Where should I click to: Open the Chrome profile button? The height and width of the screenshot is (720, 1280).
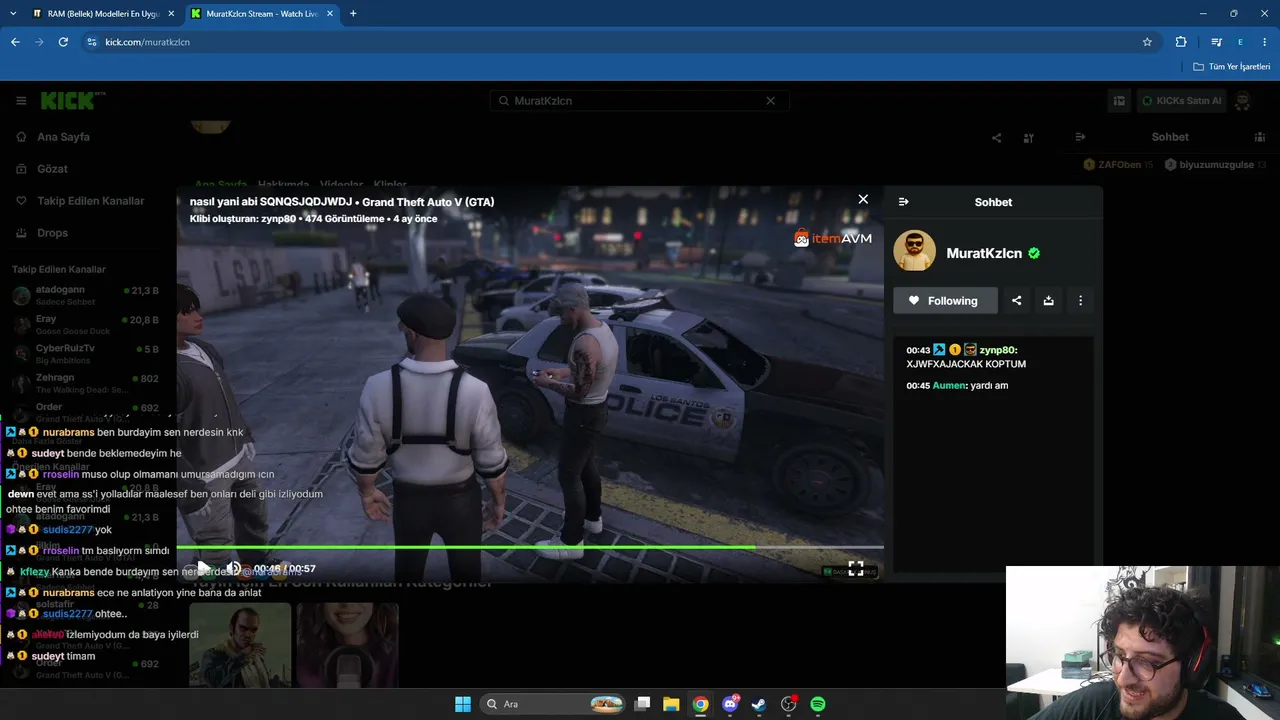coord(1240,42)
